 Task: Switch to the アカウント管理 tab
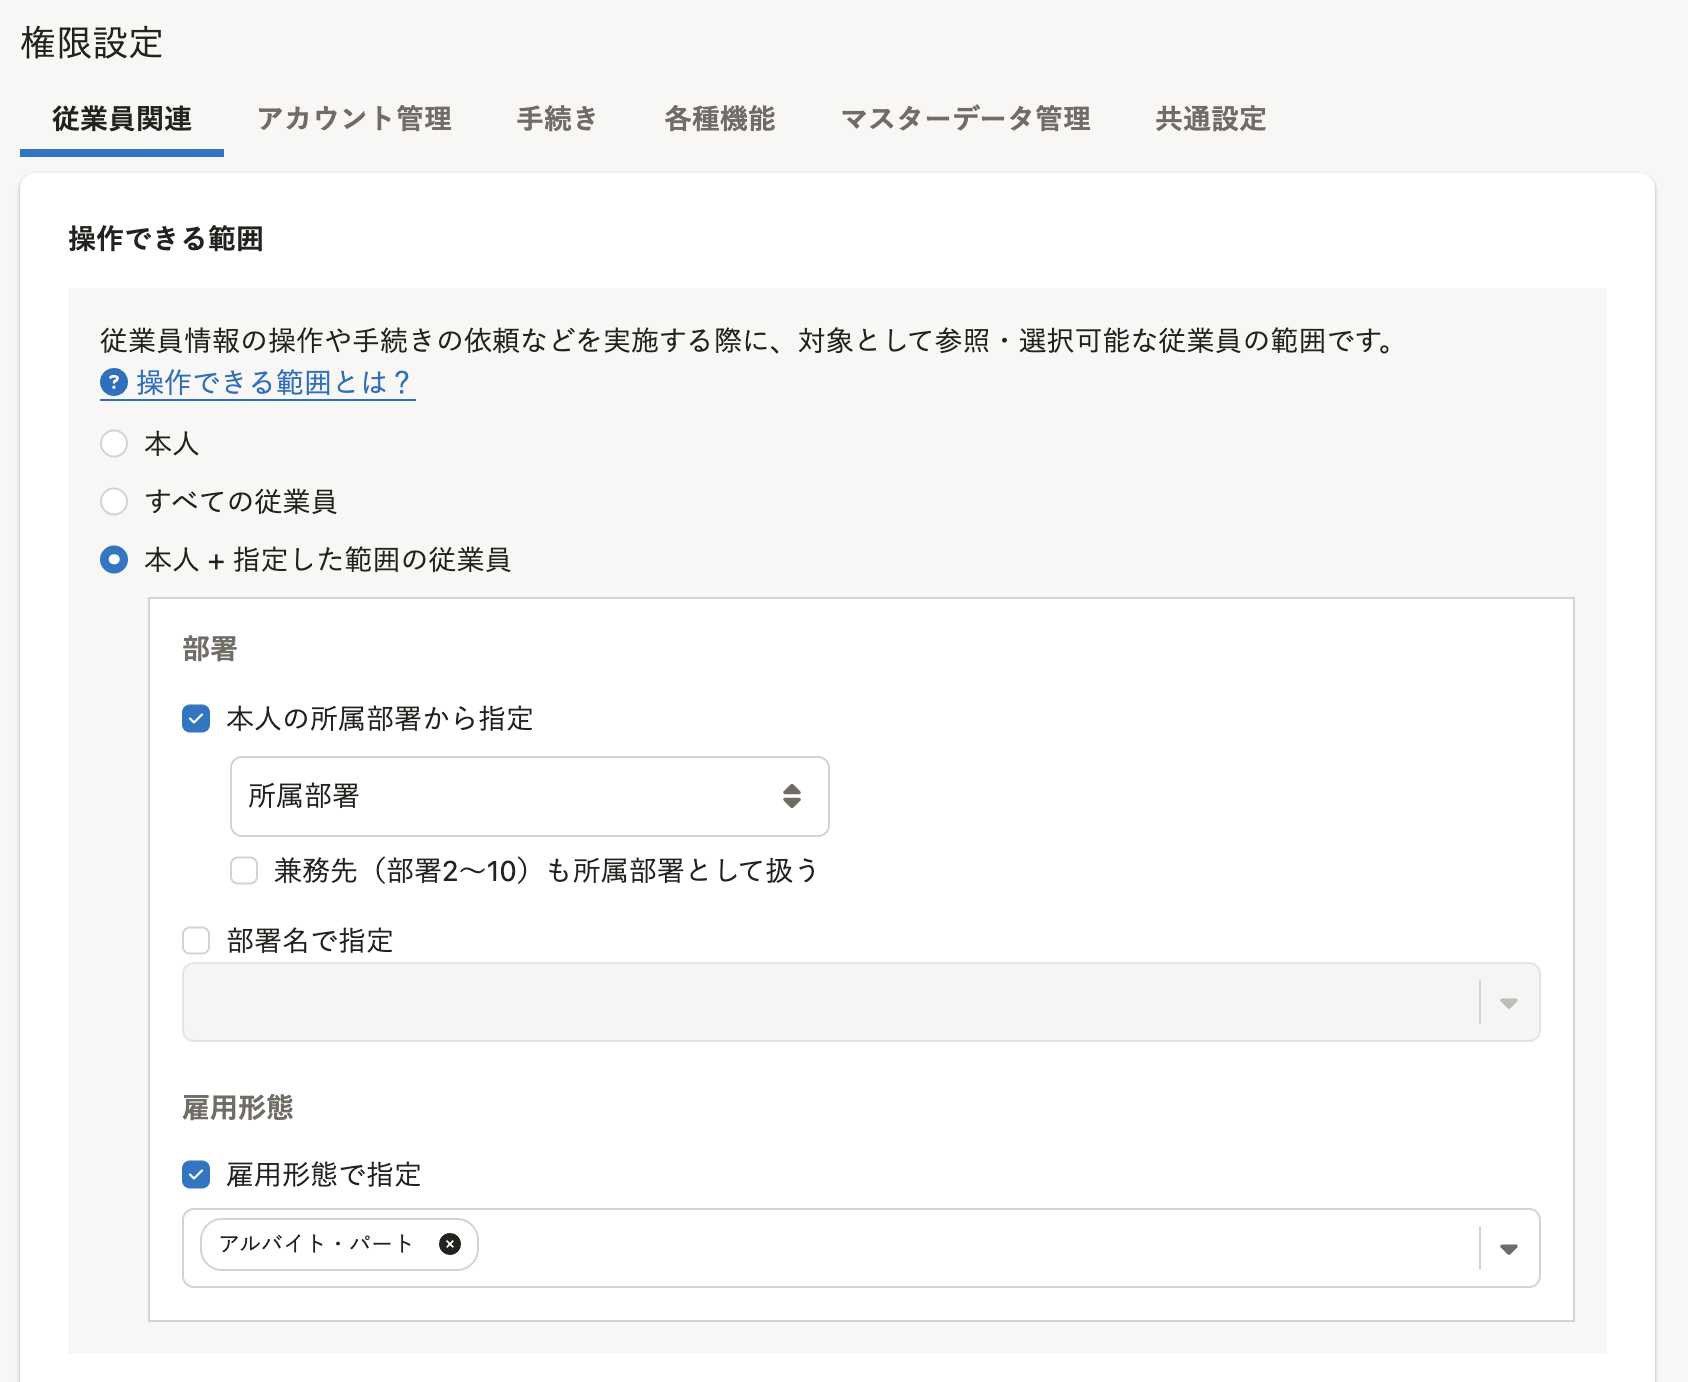(354, 119)
